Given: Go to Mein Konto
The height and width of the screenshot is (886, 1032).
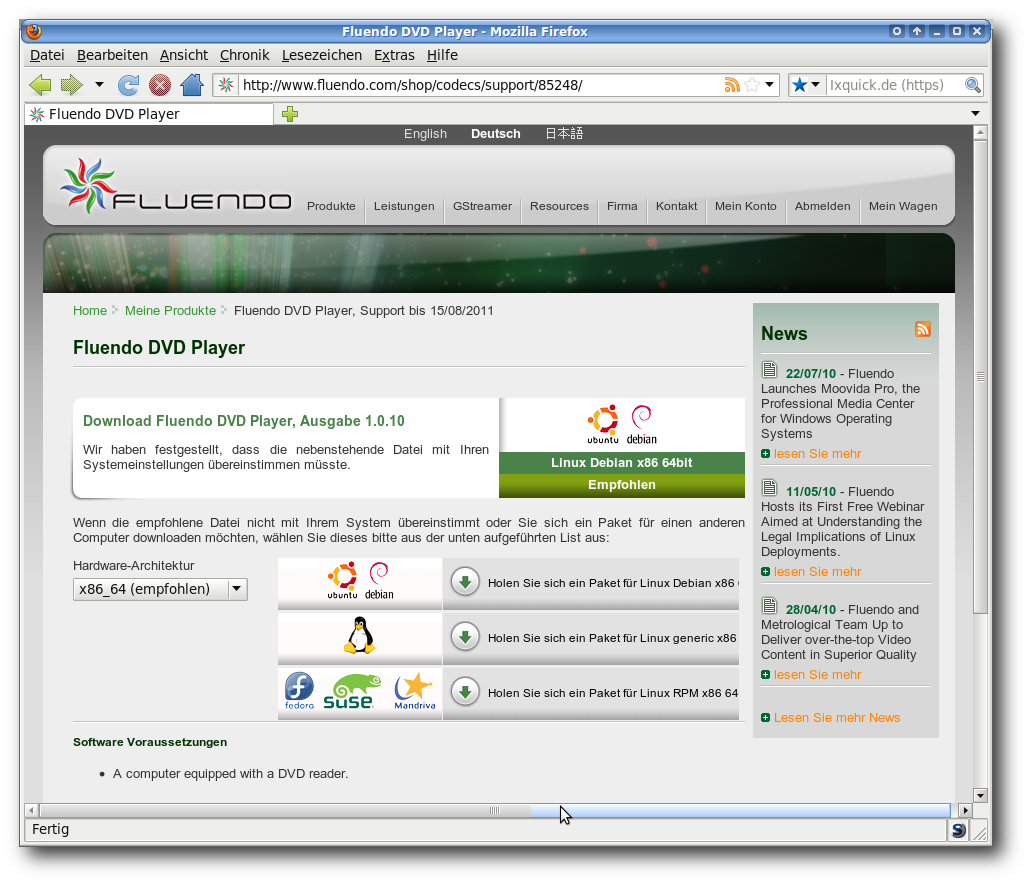Looking at the screenshot, I should coord(746,206).
